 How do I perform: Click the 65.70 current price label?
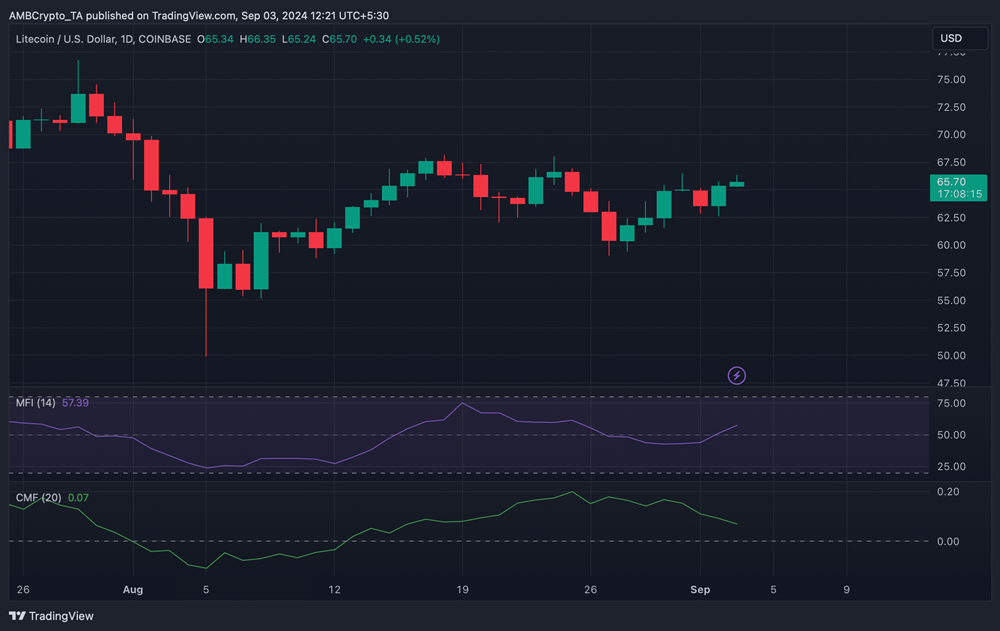click(951, 182)
